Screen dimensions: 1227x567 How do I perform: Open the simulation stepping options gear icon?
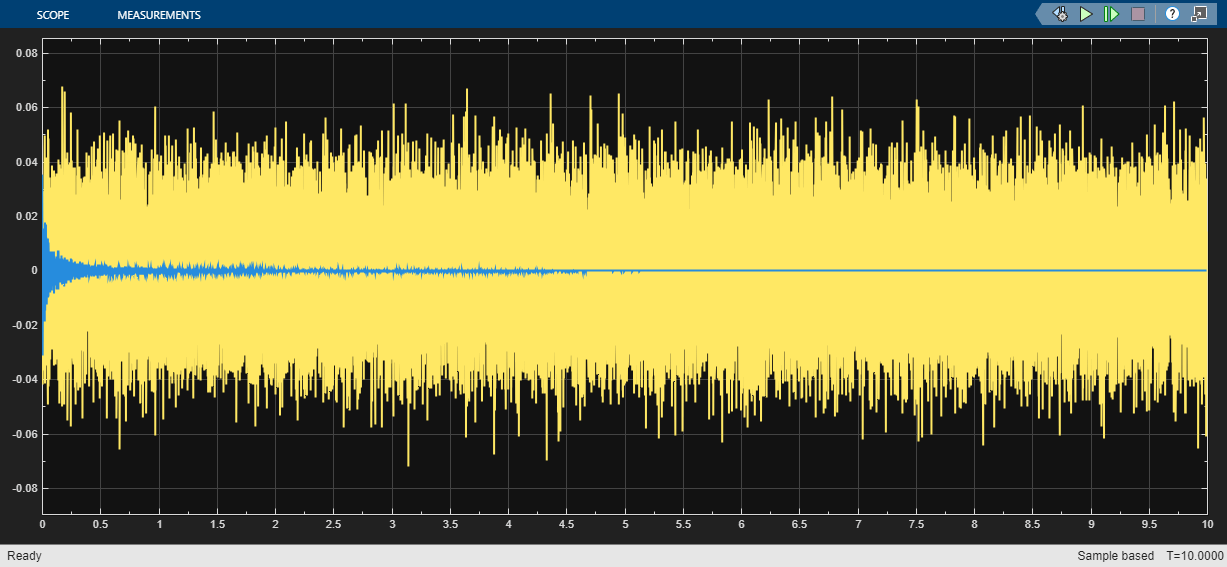pyautogui.click(x=1061, y=14)
